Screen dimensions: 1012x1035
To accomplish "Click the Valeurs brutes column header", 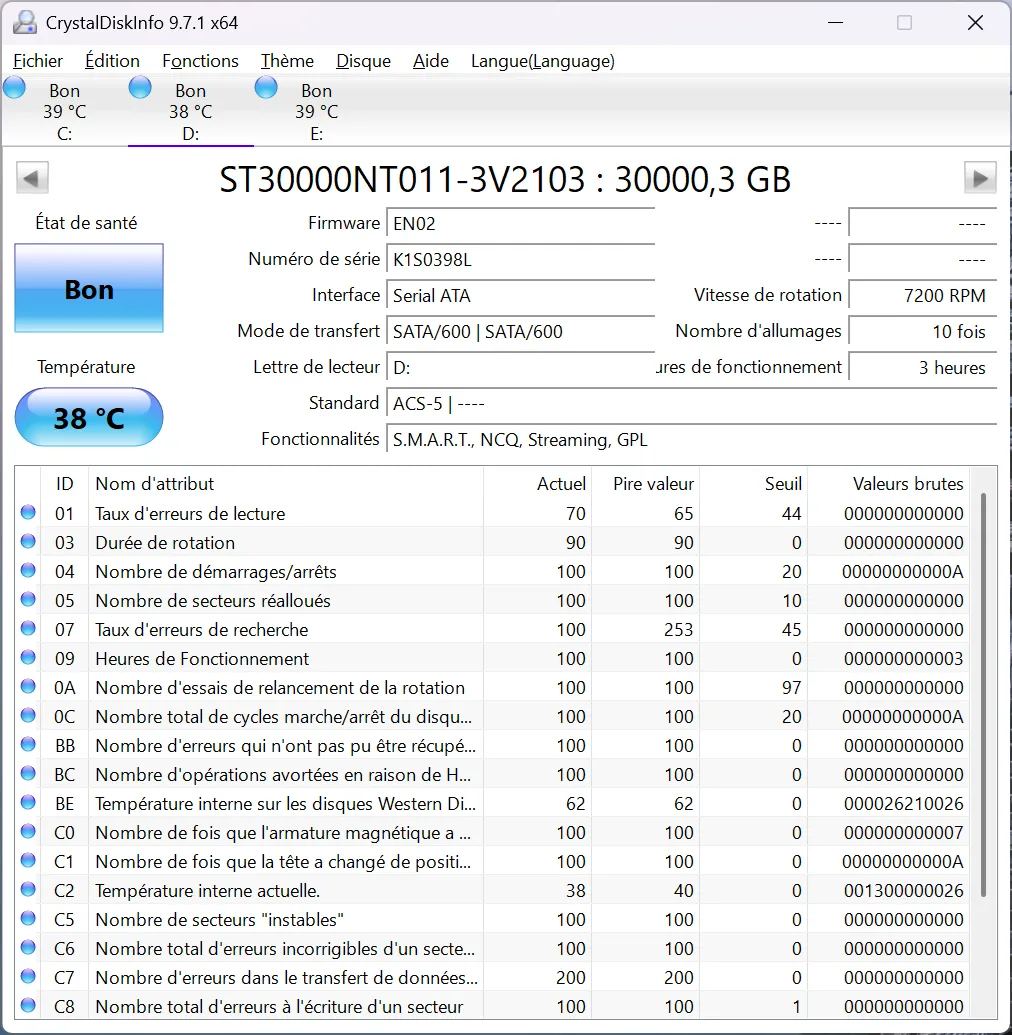I will tap(907, 484).
